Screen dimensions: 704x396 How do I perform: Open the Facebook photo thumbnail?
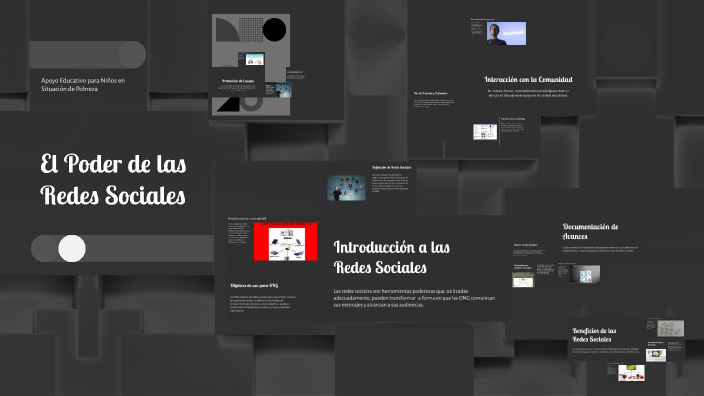pyautogui.click(x=506, y=33)
